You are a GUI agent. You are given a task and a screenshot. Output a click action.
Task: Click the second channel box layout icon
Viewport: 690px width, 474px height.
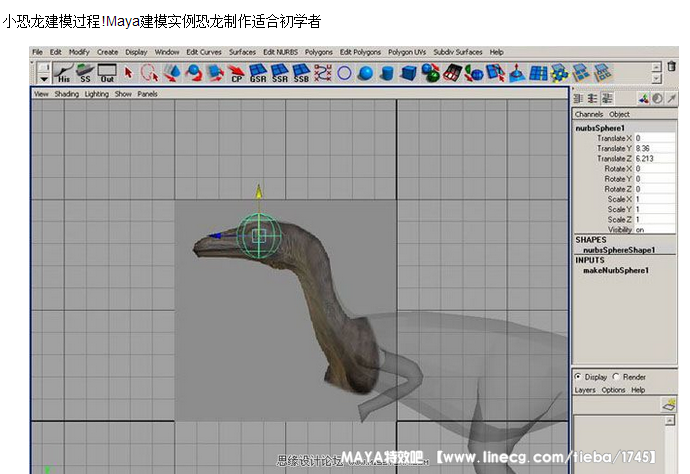[x=593, y=99]
